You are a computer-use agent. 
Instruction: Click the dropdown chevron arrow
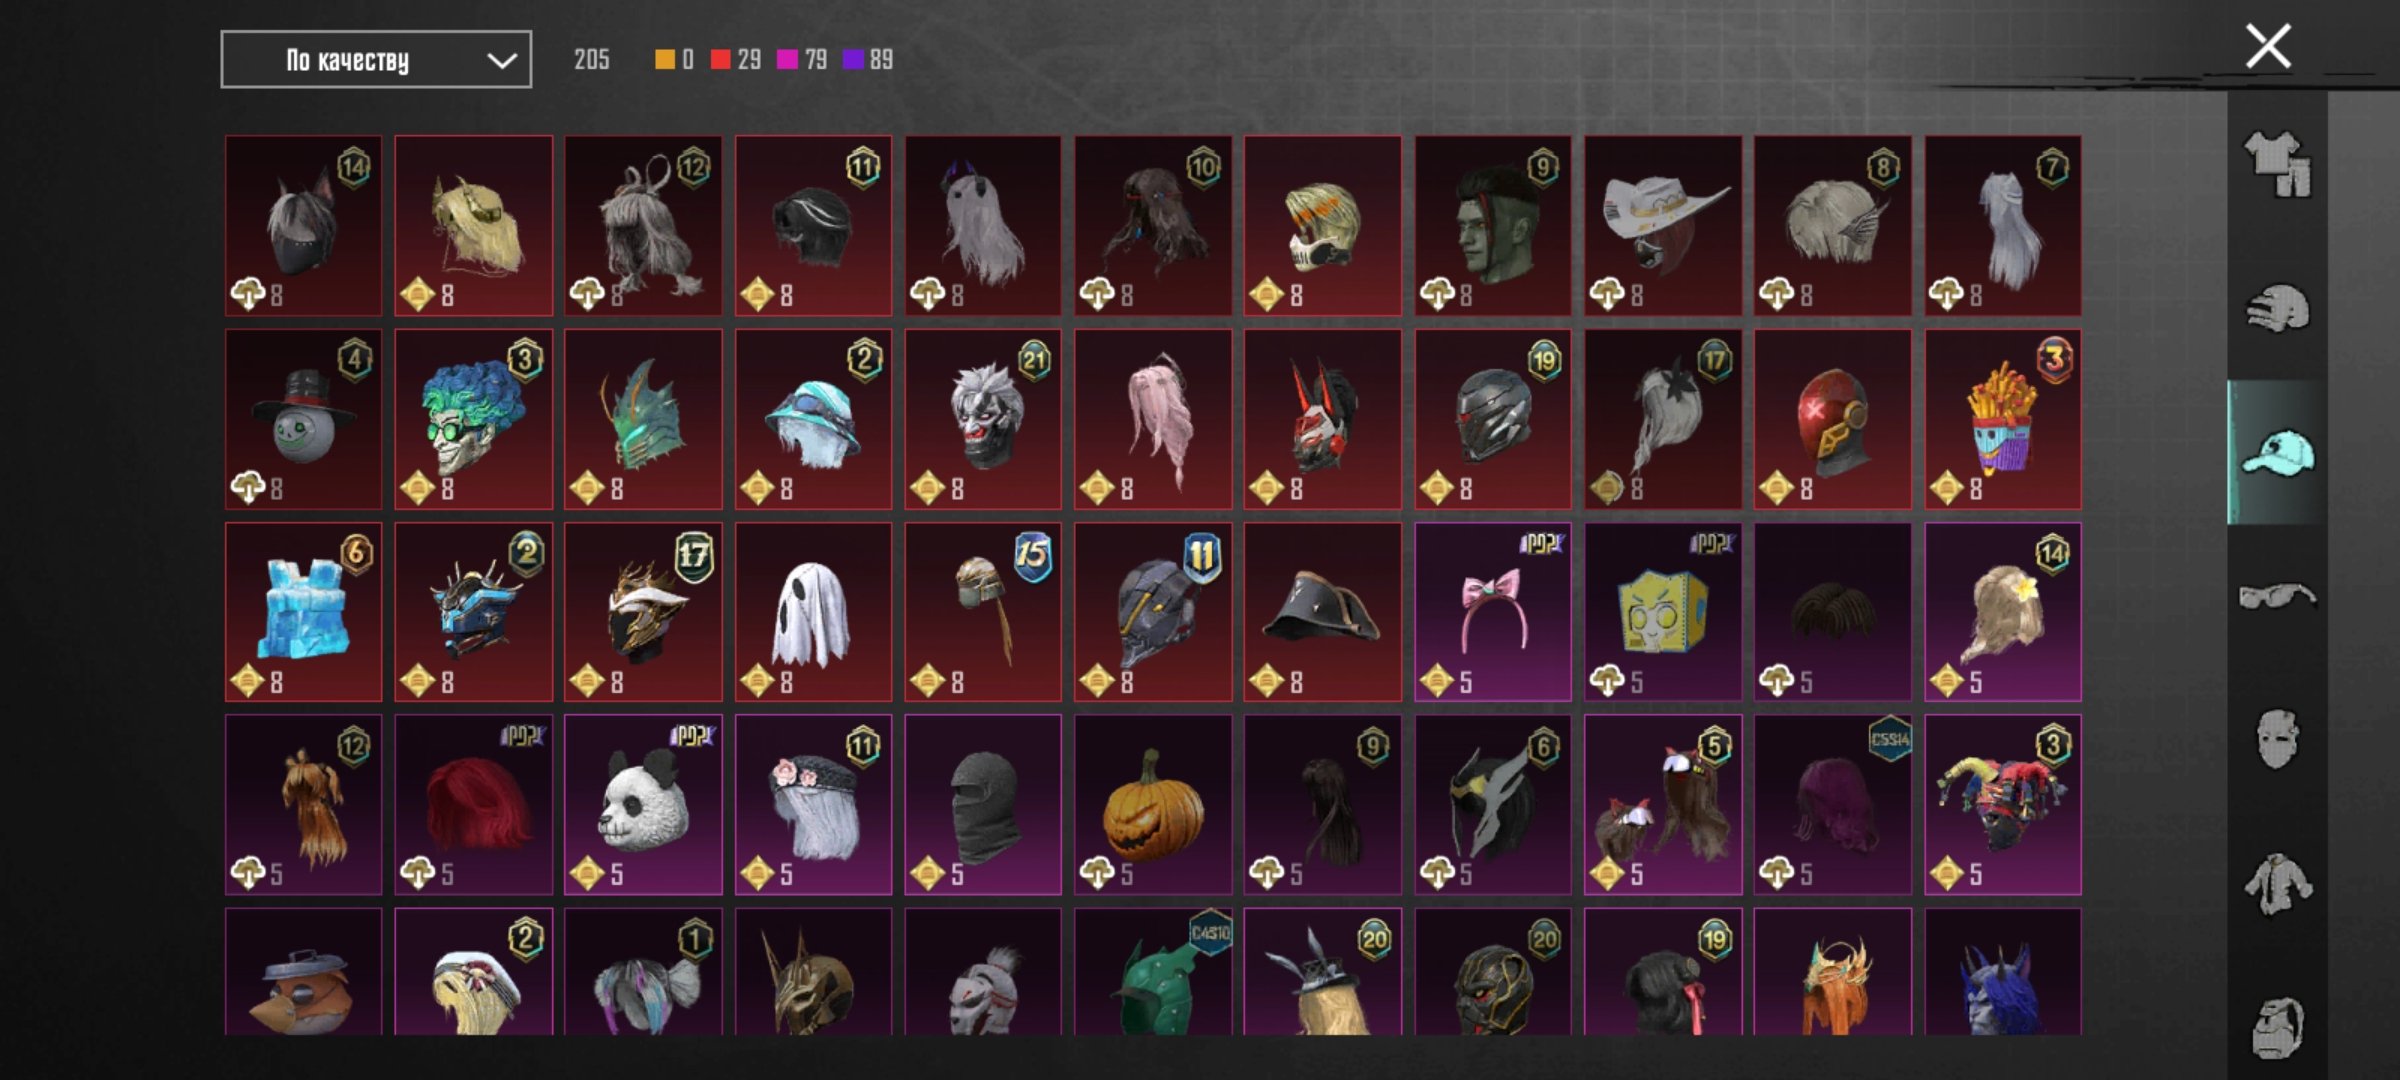click(x=501, y=61)
